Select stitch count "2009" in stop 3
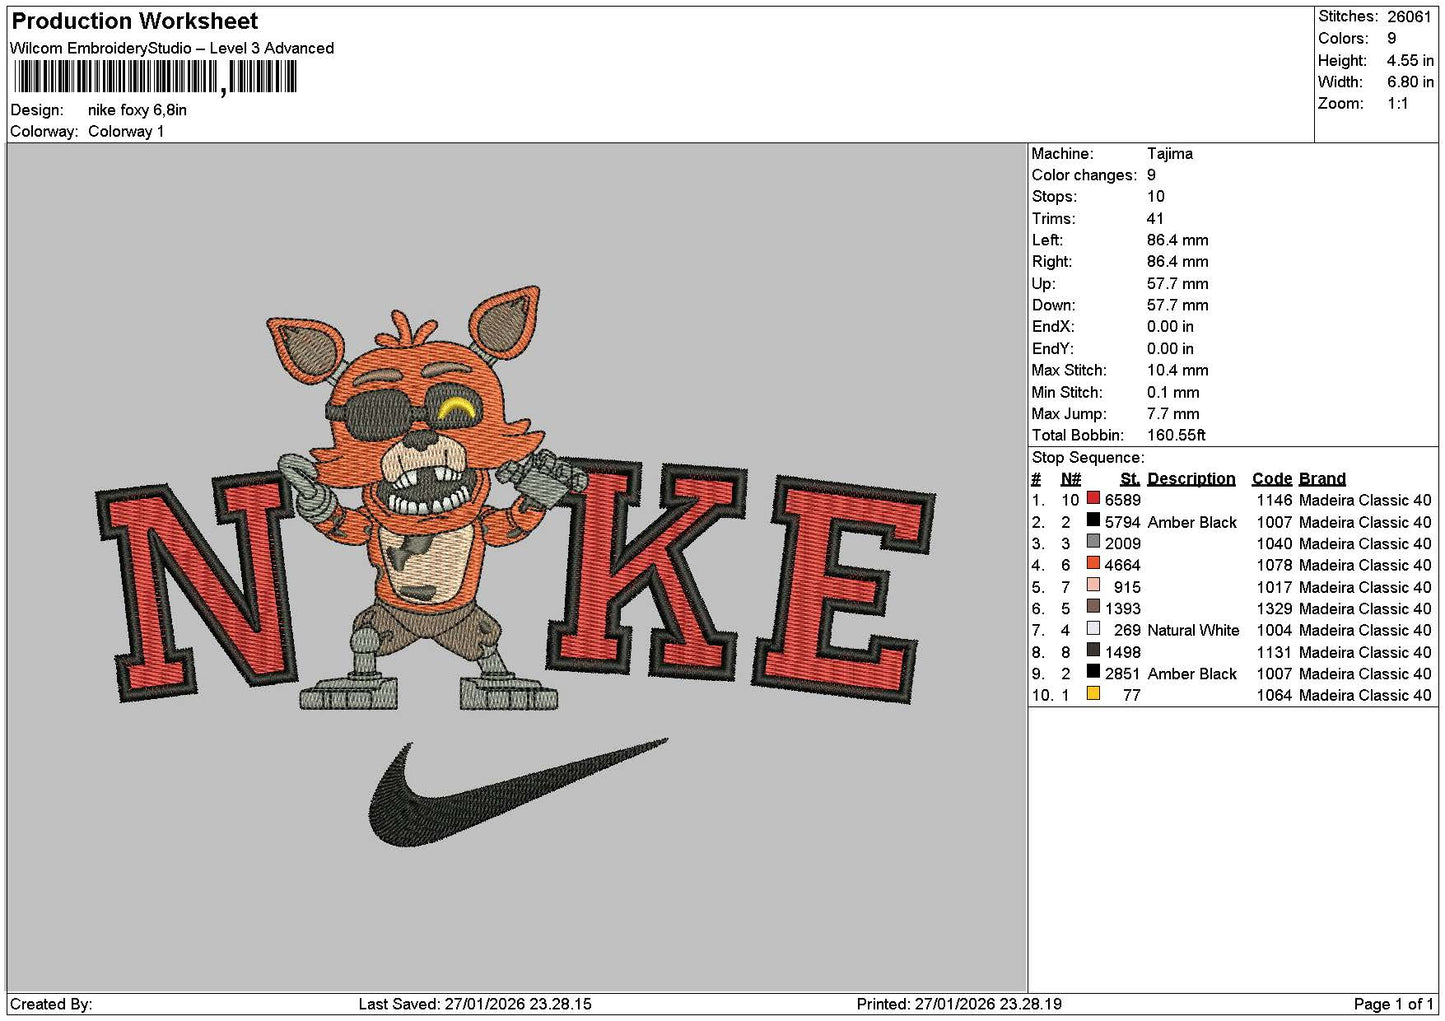1445x1021 pixels. coord(1122,543)
